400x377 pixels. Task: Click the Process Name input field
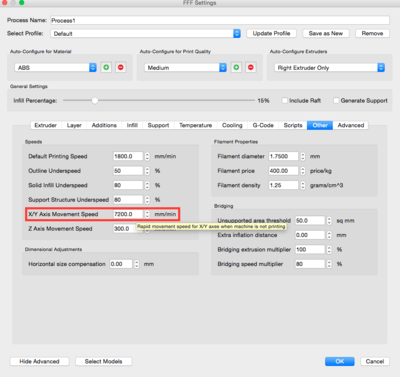220,20
